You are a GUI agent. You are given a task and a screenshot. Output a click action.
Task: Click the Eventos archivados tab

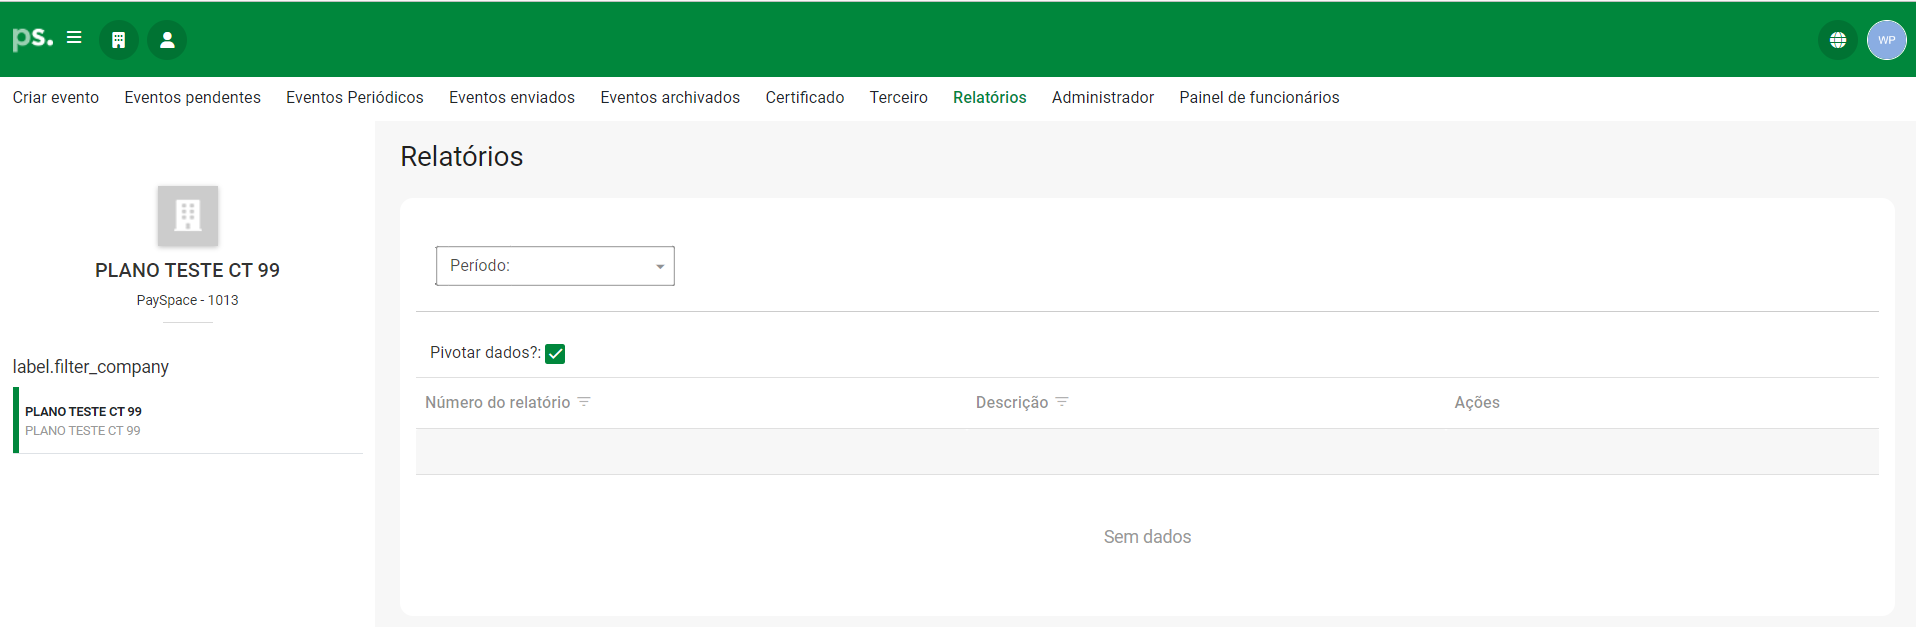tap(670, 97)
